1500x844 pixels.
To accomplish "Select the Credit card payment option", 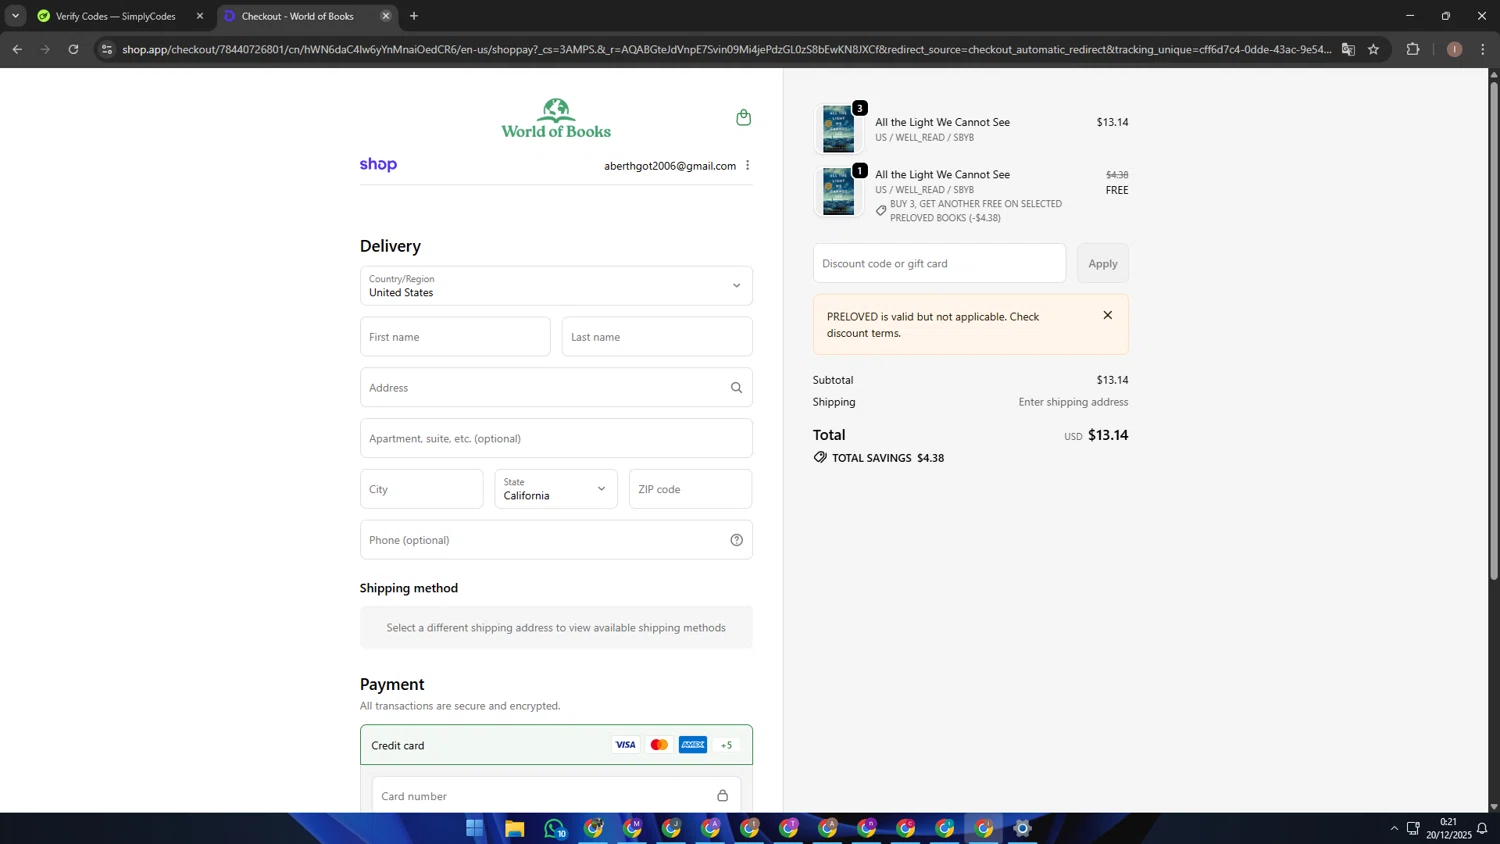I will [556, 745].
